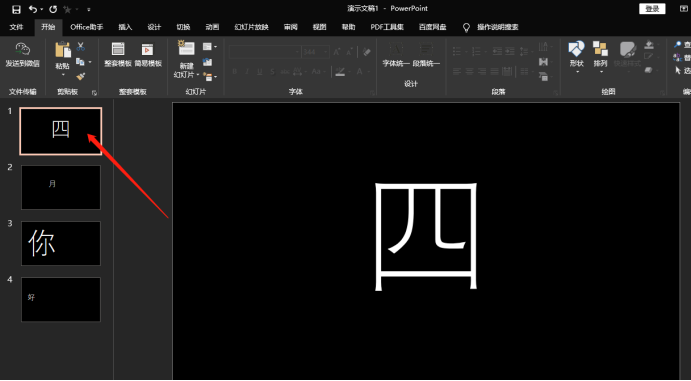Click the 形状 shapes icon
Viewport: 691px width, 381px height.
coord(576,48)
